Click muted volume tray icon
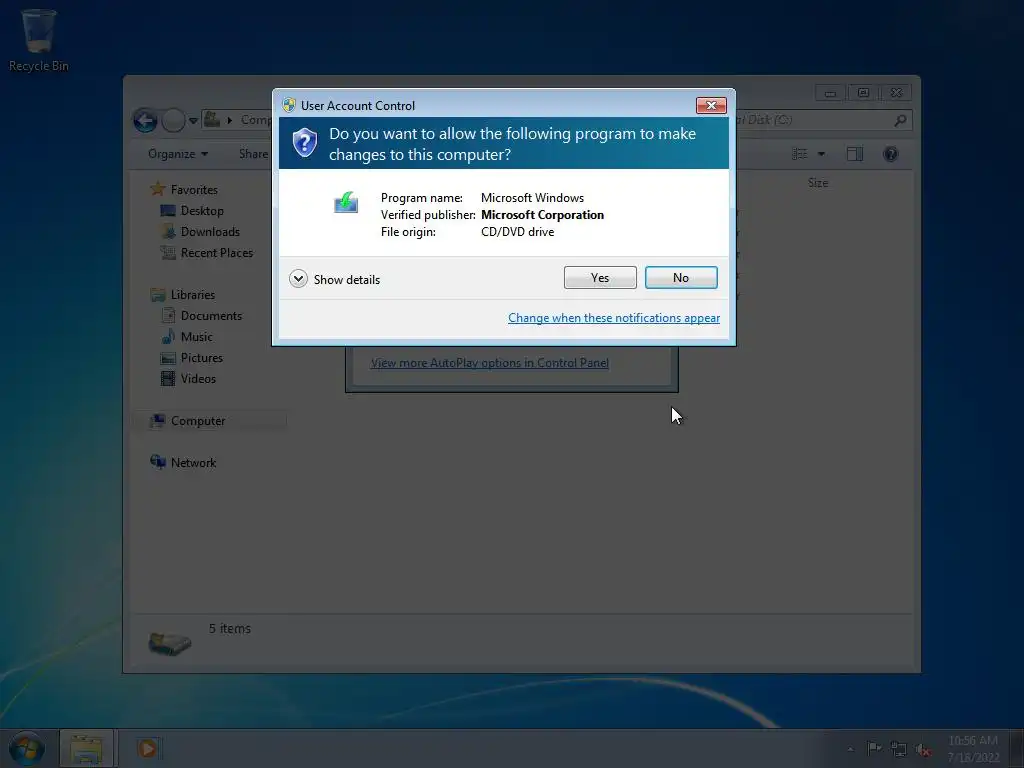The height and width of the screenshot is (768, 1024). coord(923,750)
